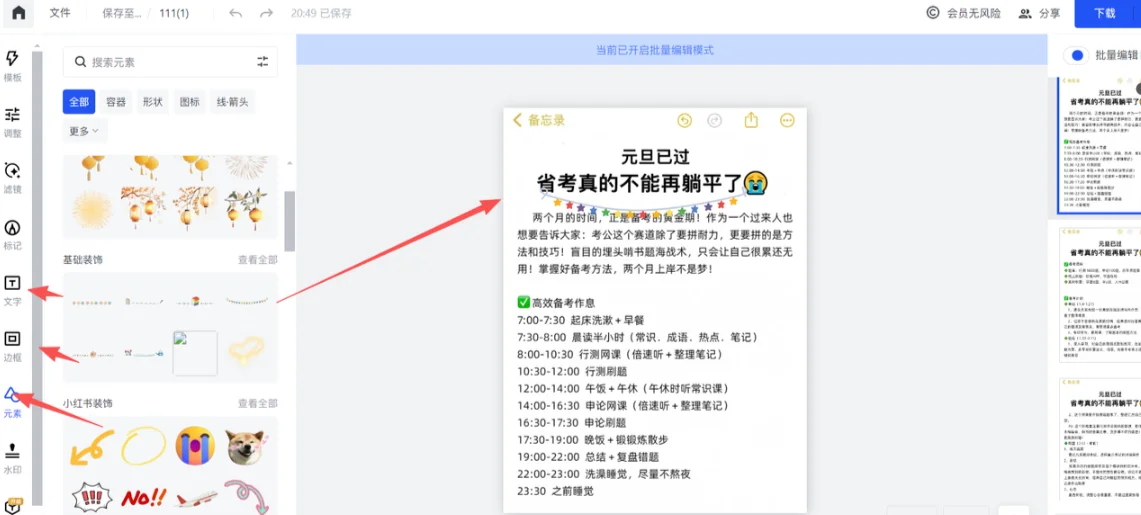The width and height of the screenshot is (1141, 515).
Task: View all 基础装饰 elements via 查看全部
Action: 258,260
